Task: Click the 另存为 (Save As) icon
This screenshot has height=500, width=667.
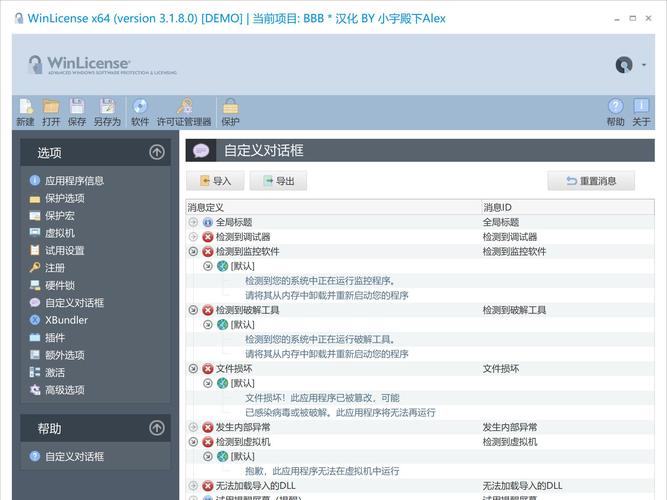Action: coord(107,108)
